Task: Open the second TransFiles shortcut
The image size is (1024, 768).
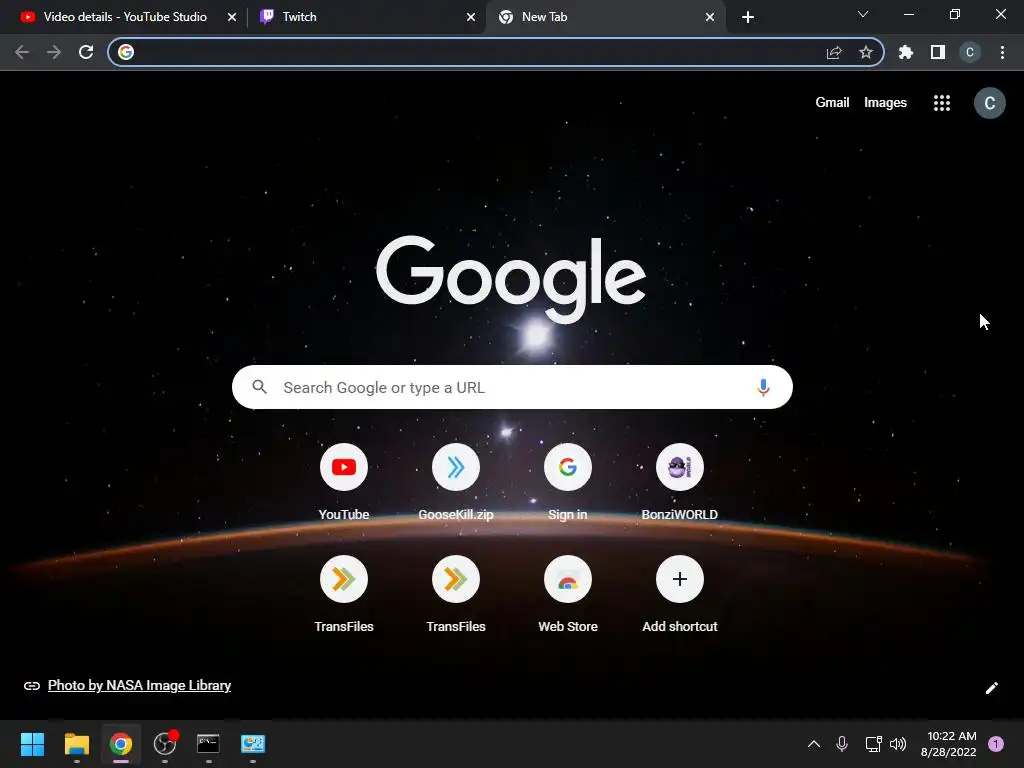Action: click(456, 579)
